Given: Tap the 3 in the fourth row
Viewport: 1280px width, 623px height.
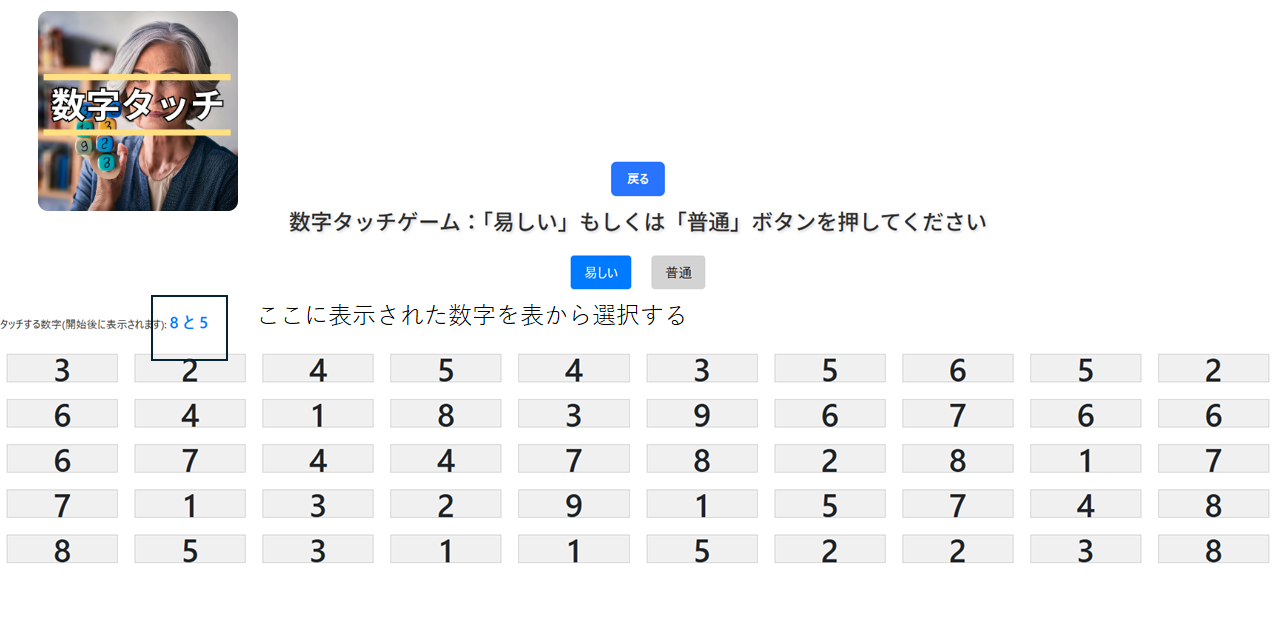Looking at the screenshot, I should pos(317,504).
